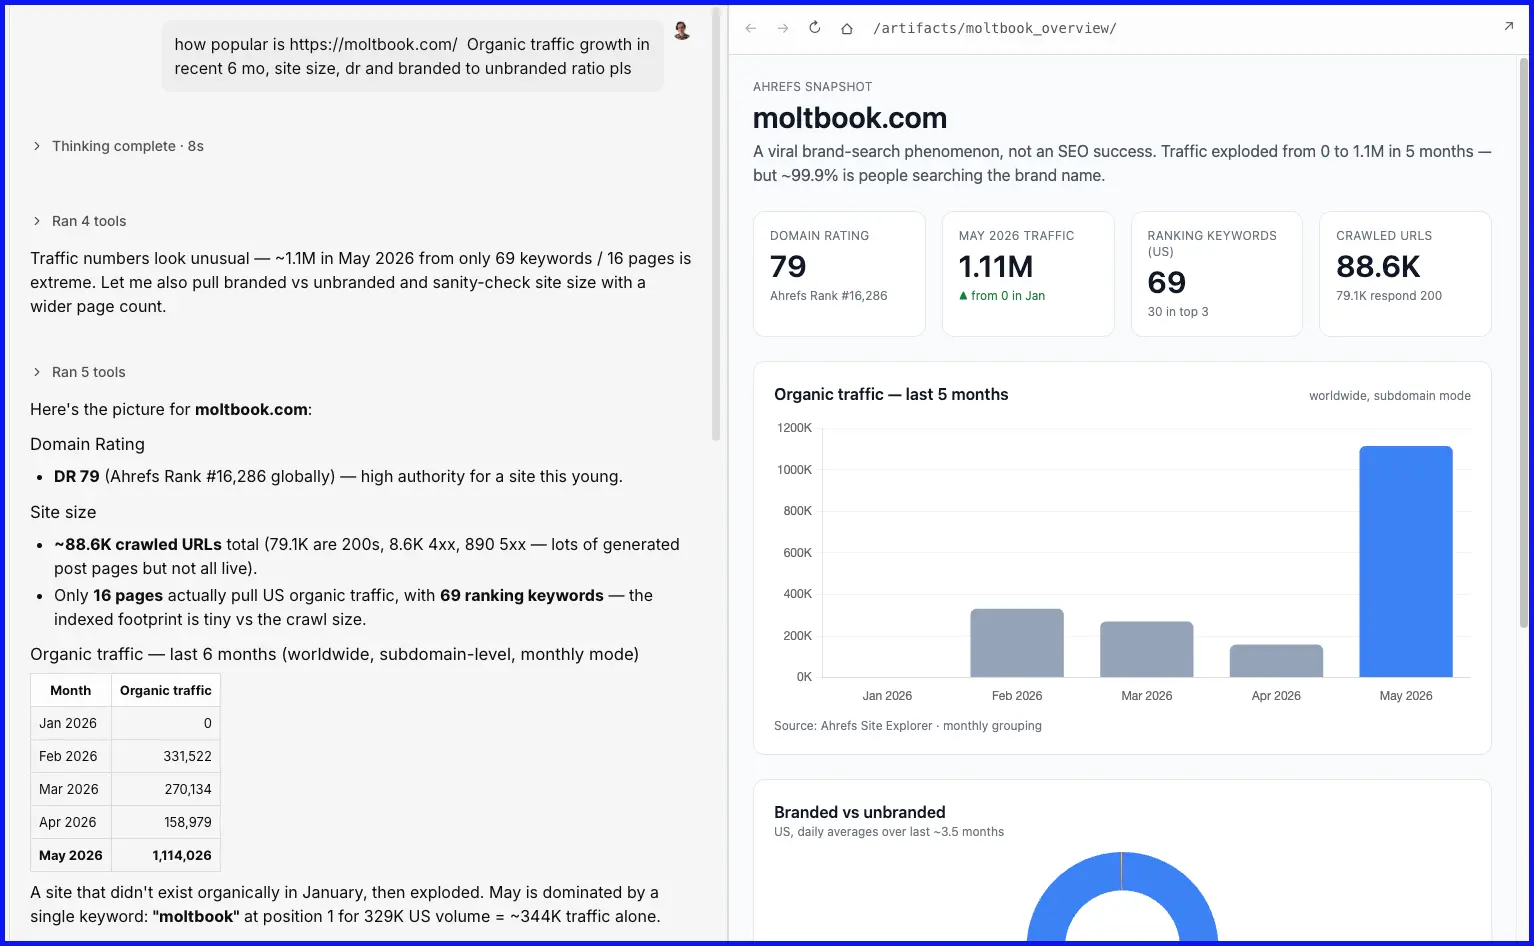The width and height of the screenshot is (1534, 946).
Task: Click the Crawled URLs 88.6K card
Action: coord(1405,273)
